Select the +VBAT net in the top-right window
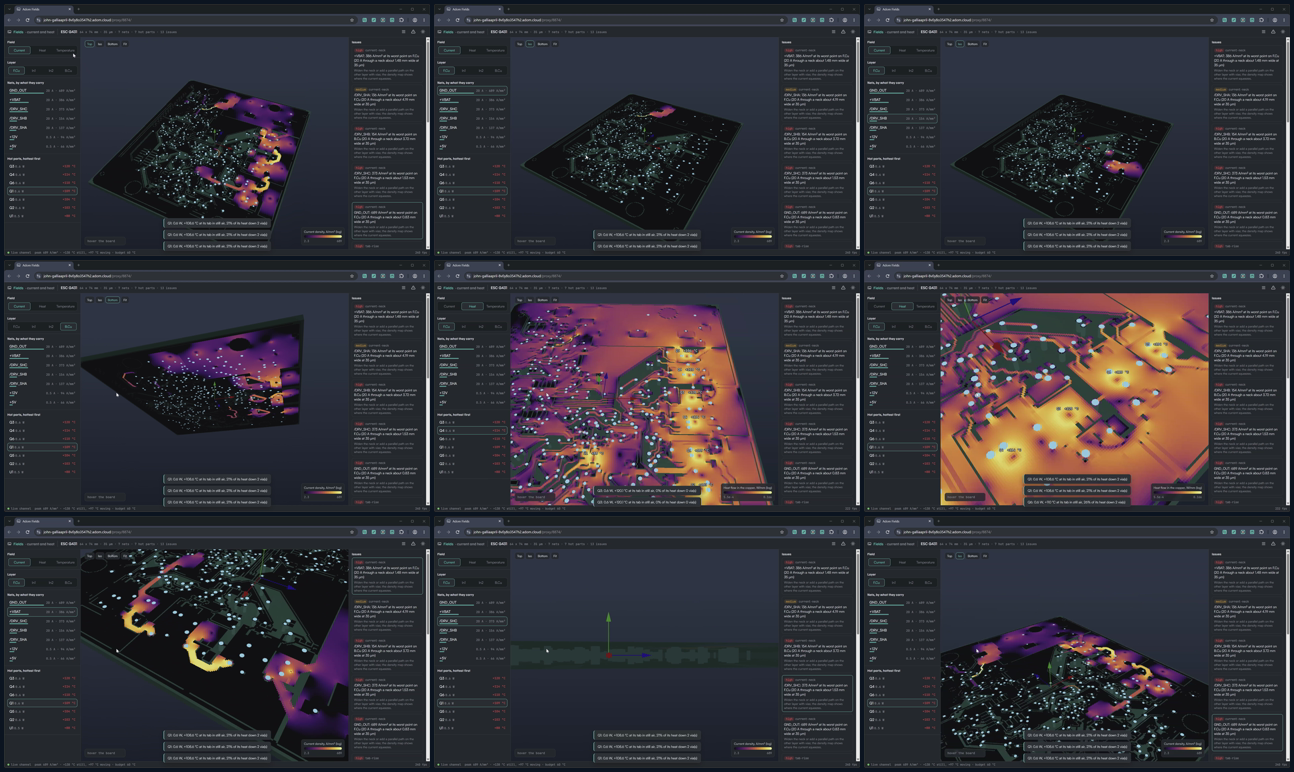 point(904,100)
